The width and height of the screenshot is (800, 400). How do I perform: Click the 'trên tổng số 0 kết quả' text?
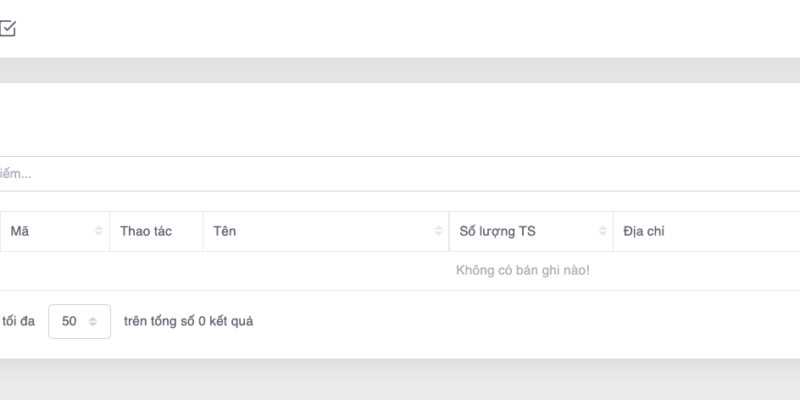point(188,322)
